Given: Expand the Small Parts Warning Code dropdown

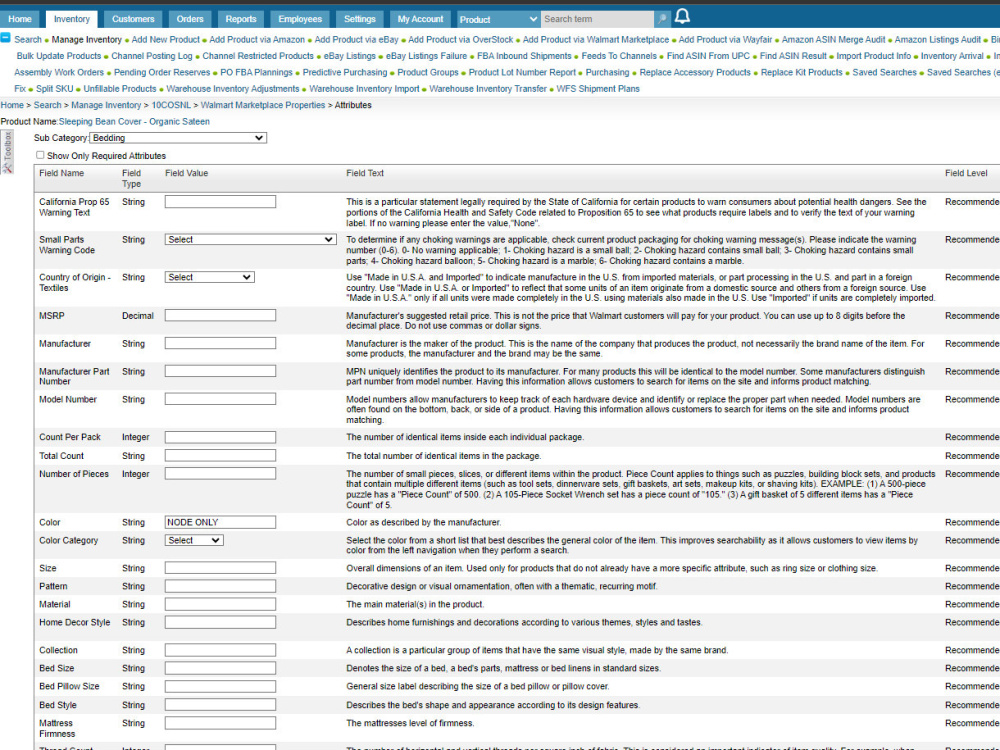Looking at the screenshot, I should click(250, 240).
